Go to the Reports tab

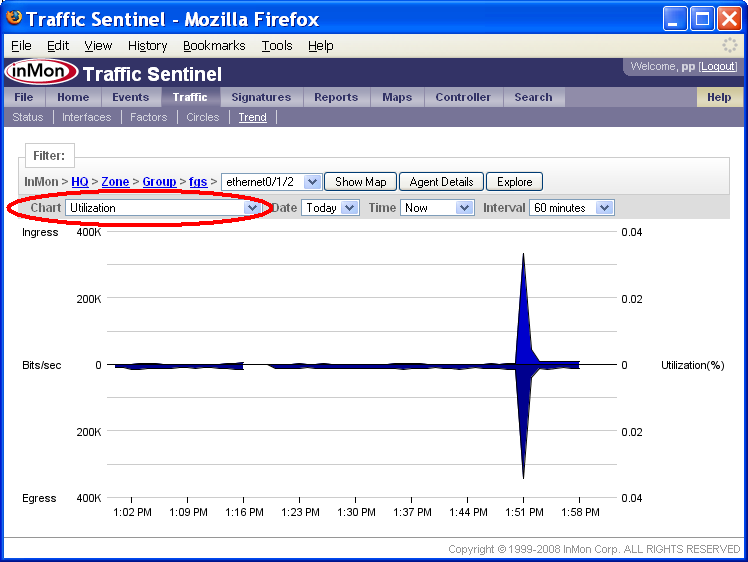336,98
